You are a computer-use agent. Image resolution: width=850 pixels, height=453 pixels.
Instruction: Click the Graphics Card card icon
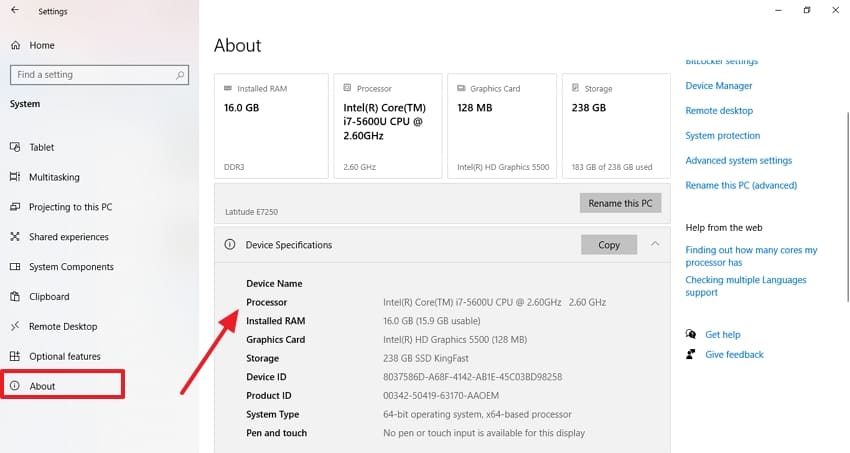click(461, 88)
